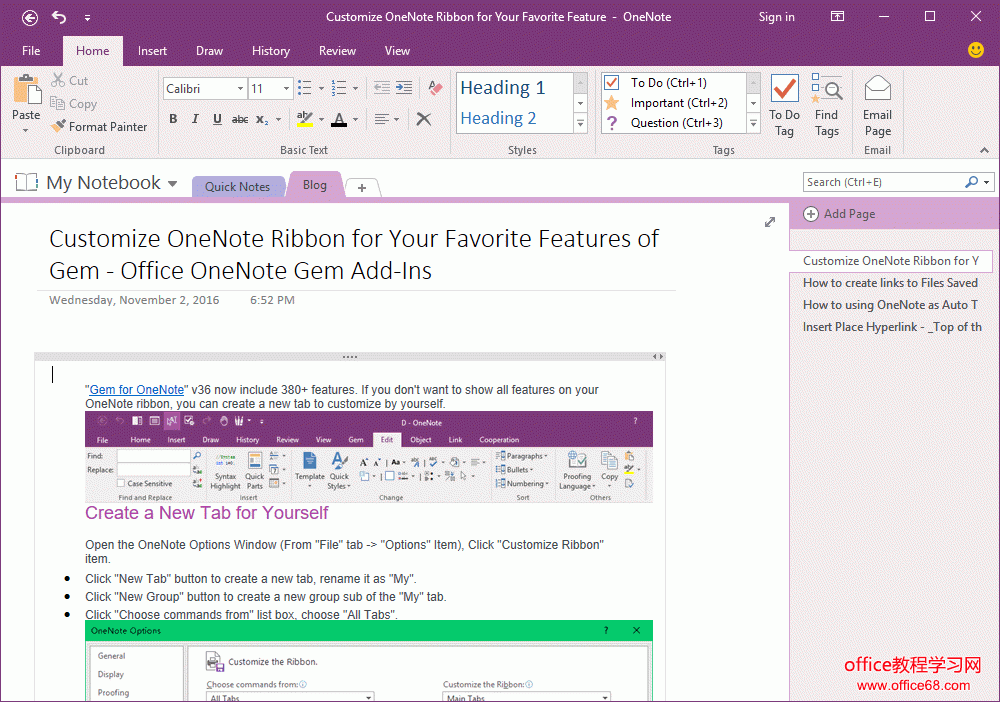Viewport: 1000px width, 702px height.
Task: Open paragraph alignment options
Action: tap(386, 119)
